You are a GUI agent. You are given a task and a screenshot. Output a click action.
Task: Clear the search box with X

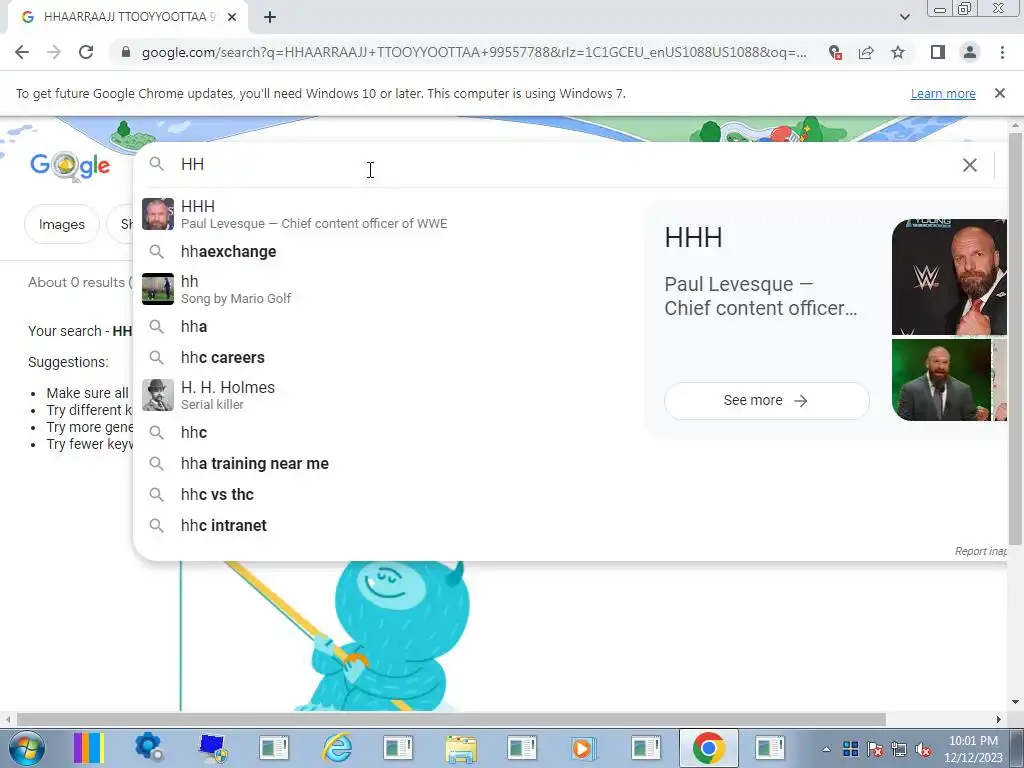970,165
